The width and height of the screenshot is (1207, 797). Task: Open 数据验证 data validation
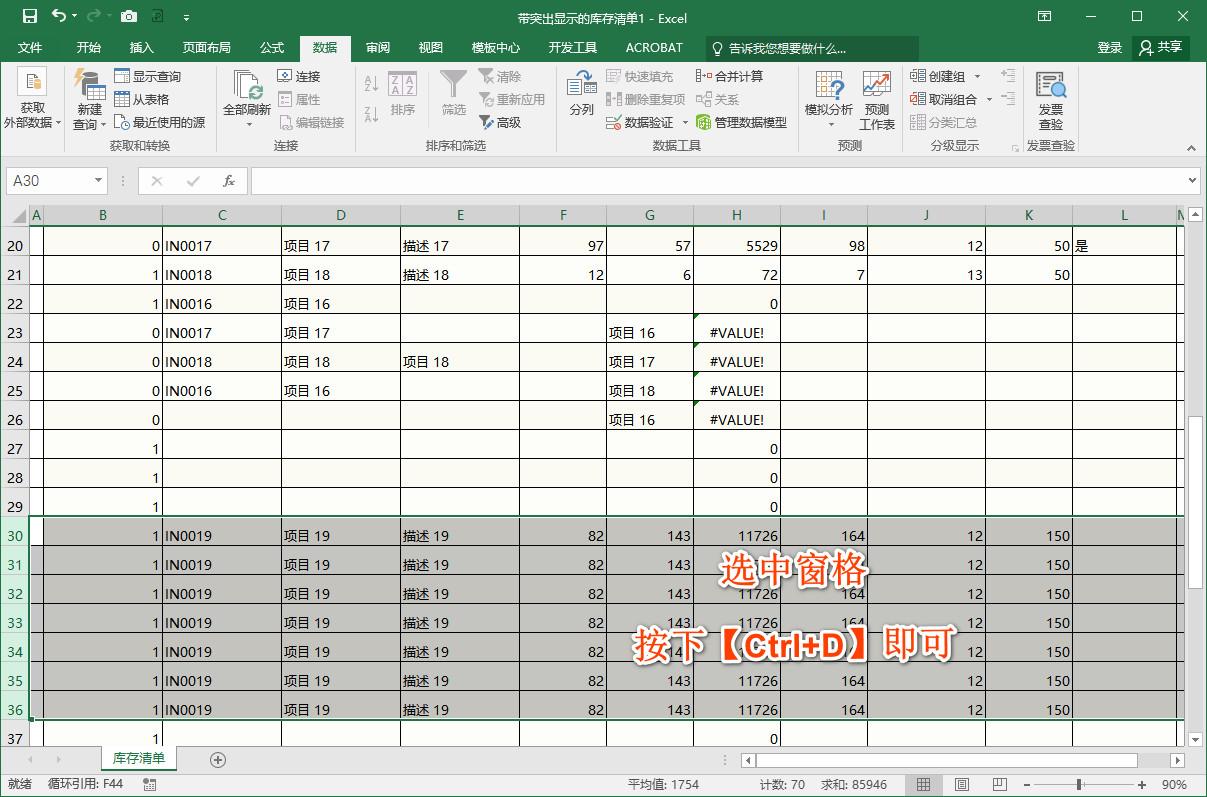click(x=640, y=122)
